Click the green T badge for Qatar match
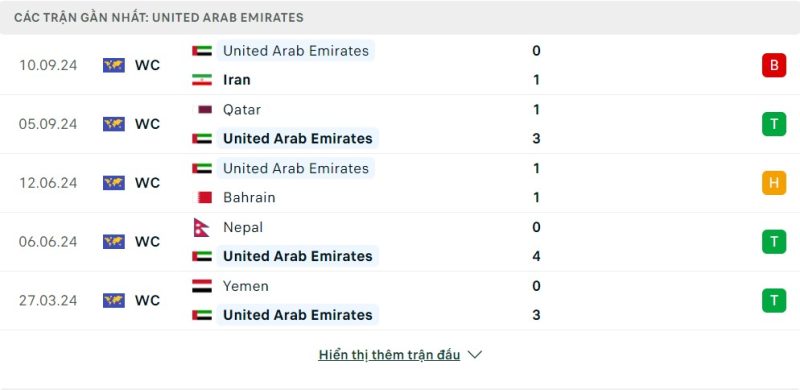The image size is (800, 390). point(774,124)
